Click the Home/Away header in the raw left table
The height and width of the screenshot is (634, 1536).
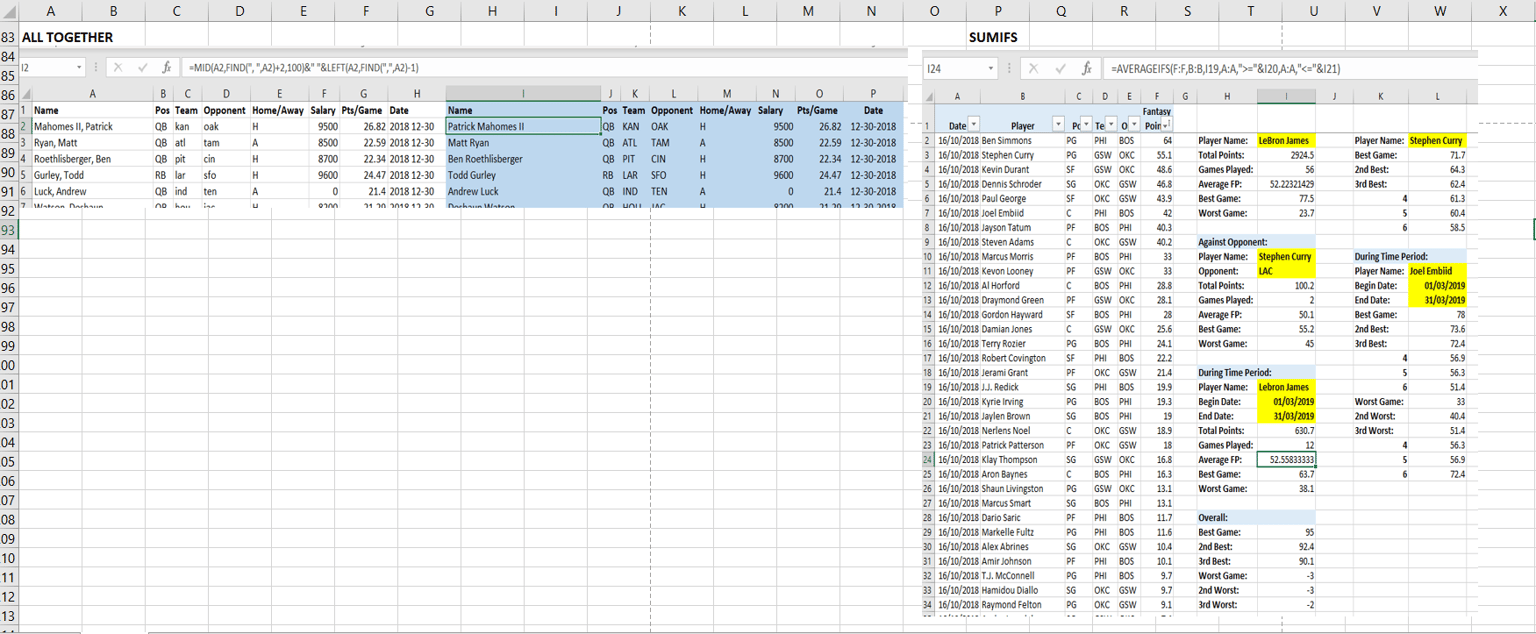click(x=280, y=110)
